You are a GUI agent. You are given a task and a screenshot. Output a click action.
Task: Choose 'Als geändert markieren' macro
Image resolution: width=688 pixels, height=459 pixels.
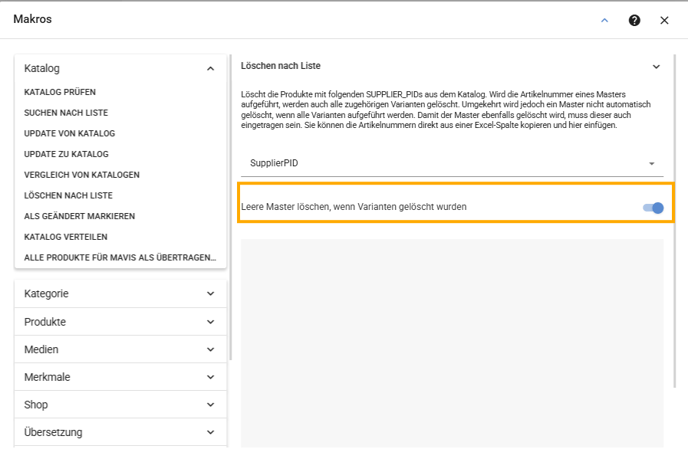pos(79,216)
